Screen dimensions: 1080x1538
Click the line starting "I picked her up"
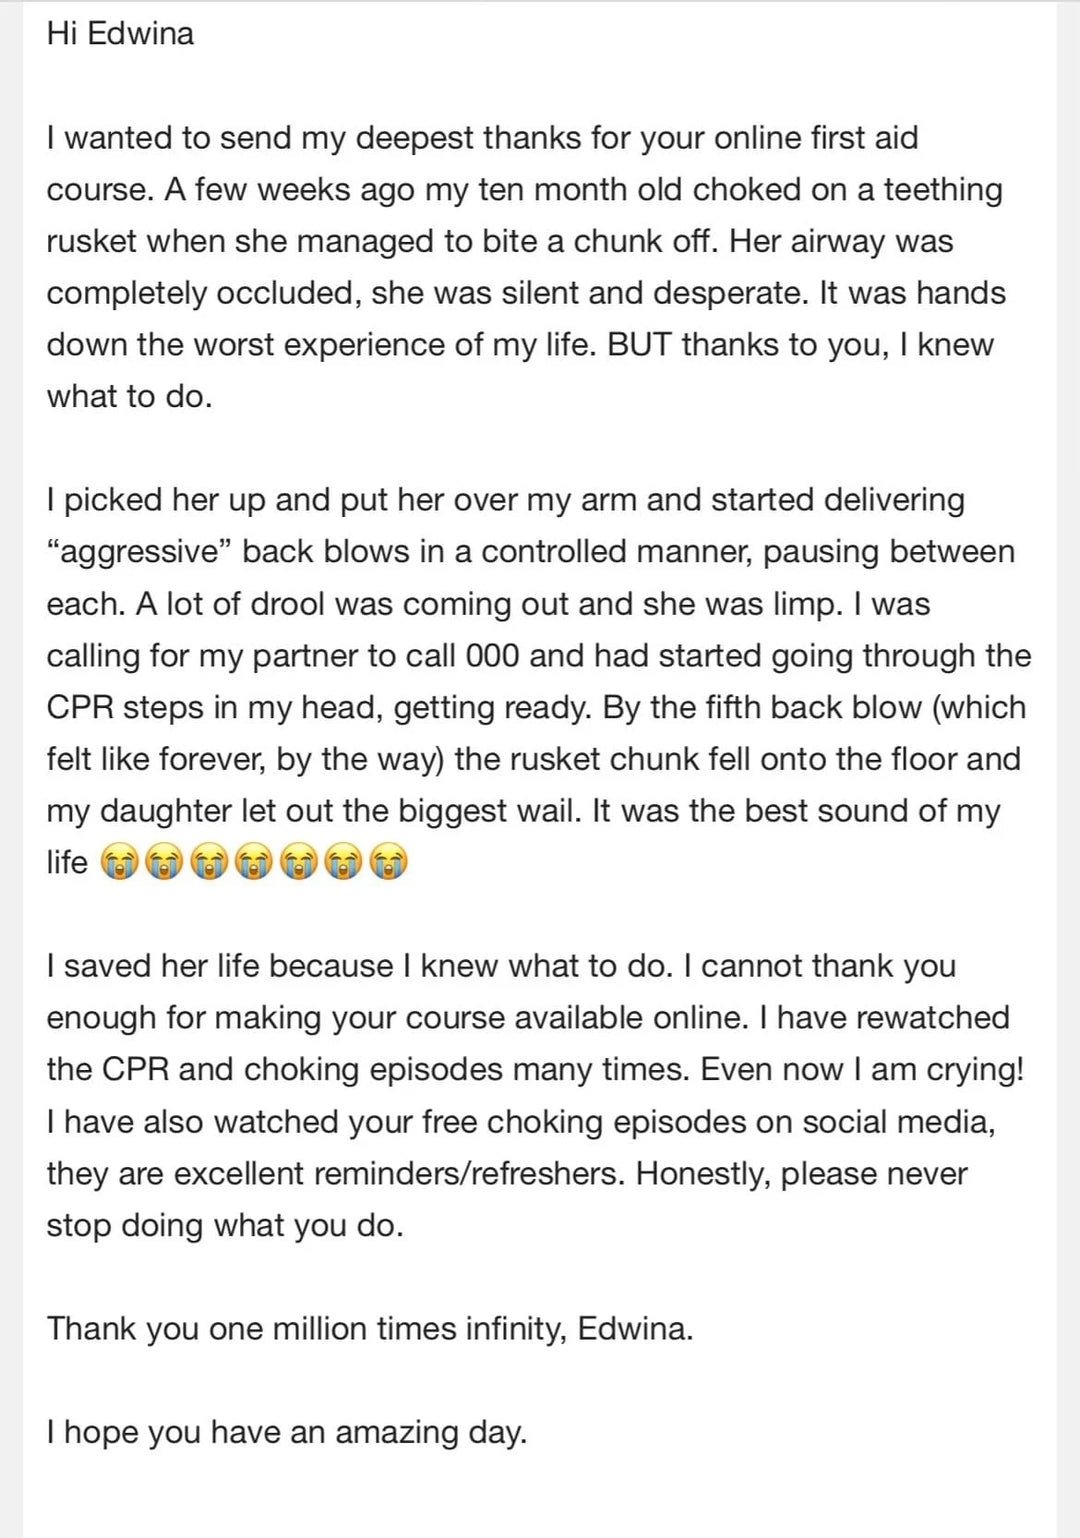[x=505, y=500]
